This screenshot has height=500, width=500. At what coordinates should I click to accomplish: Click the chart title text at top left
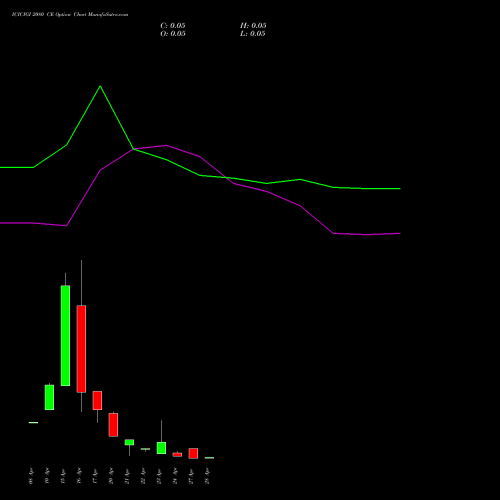(70, 15)
